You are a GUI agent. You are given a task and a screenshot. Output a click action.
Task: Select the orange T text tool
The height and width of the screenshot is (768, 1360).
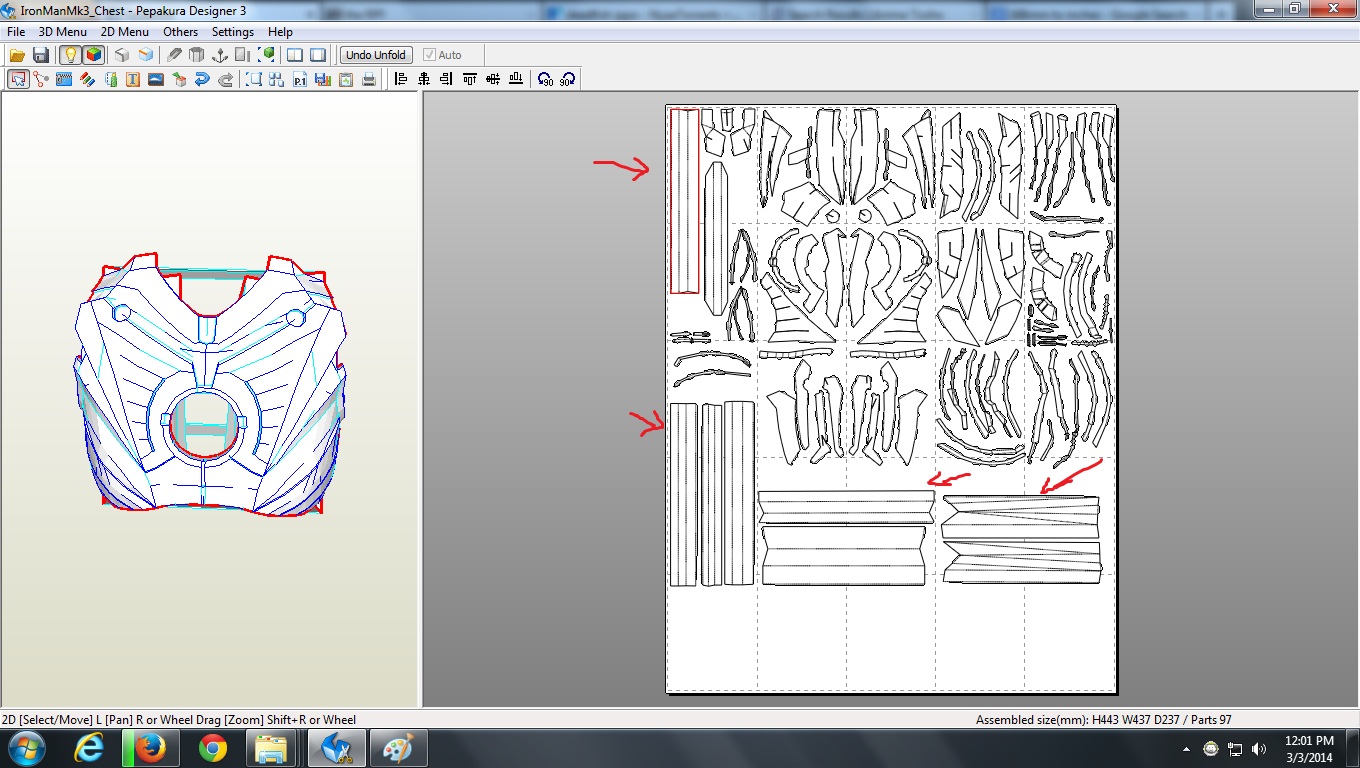click(x=133, y=79)
